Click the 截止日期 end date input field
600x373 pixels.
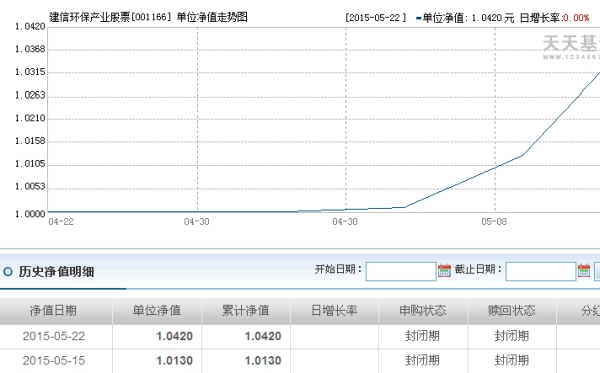tap(541, 271)
